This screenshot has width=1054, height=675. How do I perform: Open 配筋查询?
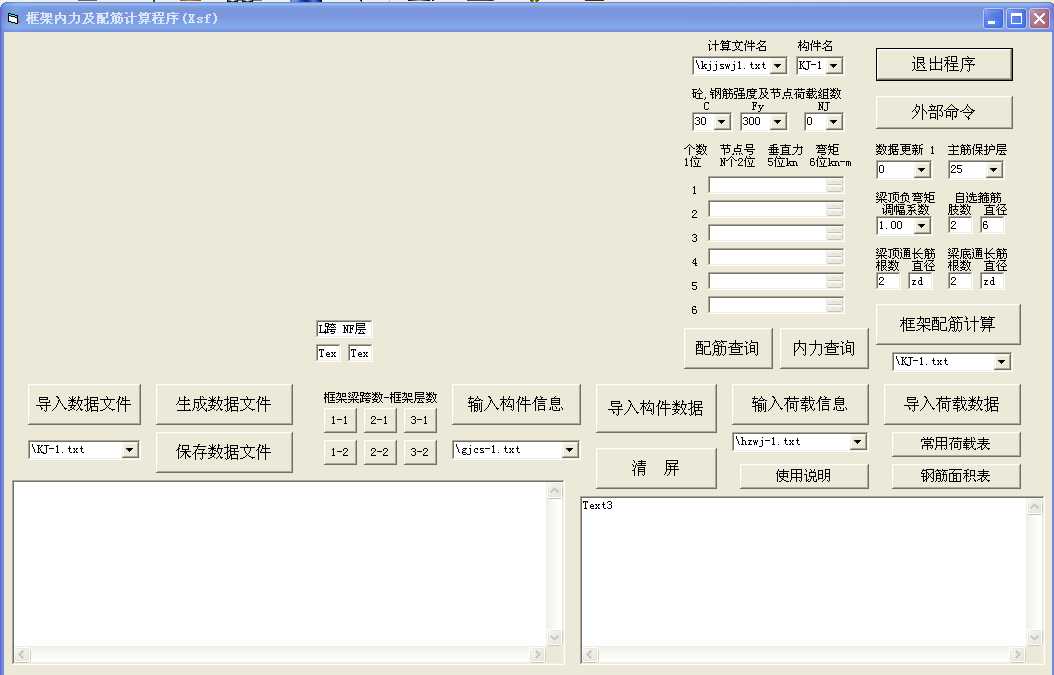[x=727, y=348]
